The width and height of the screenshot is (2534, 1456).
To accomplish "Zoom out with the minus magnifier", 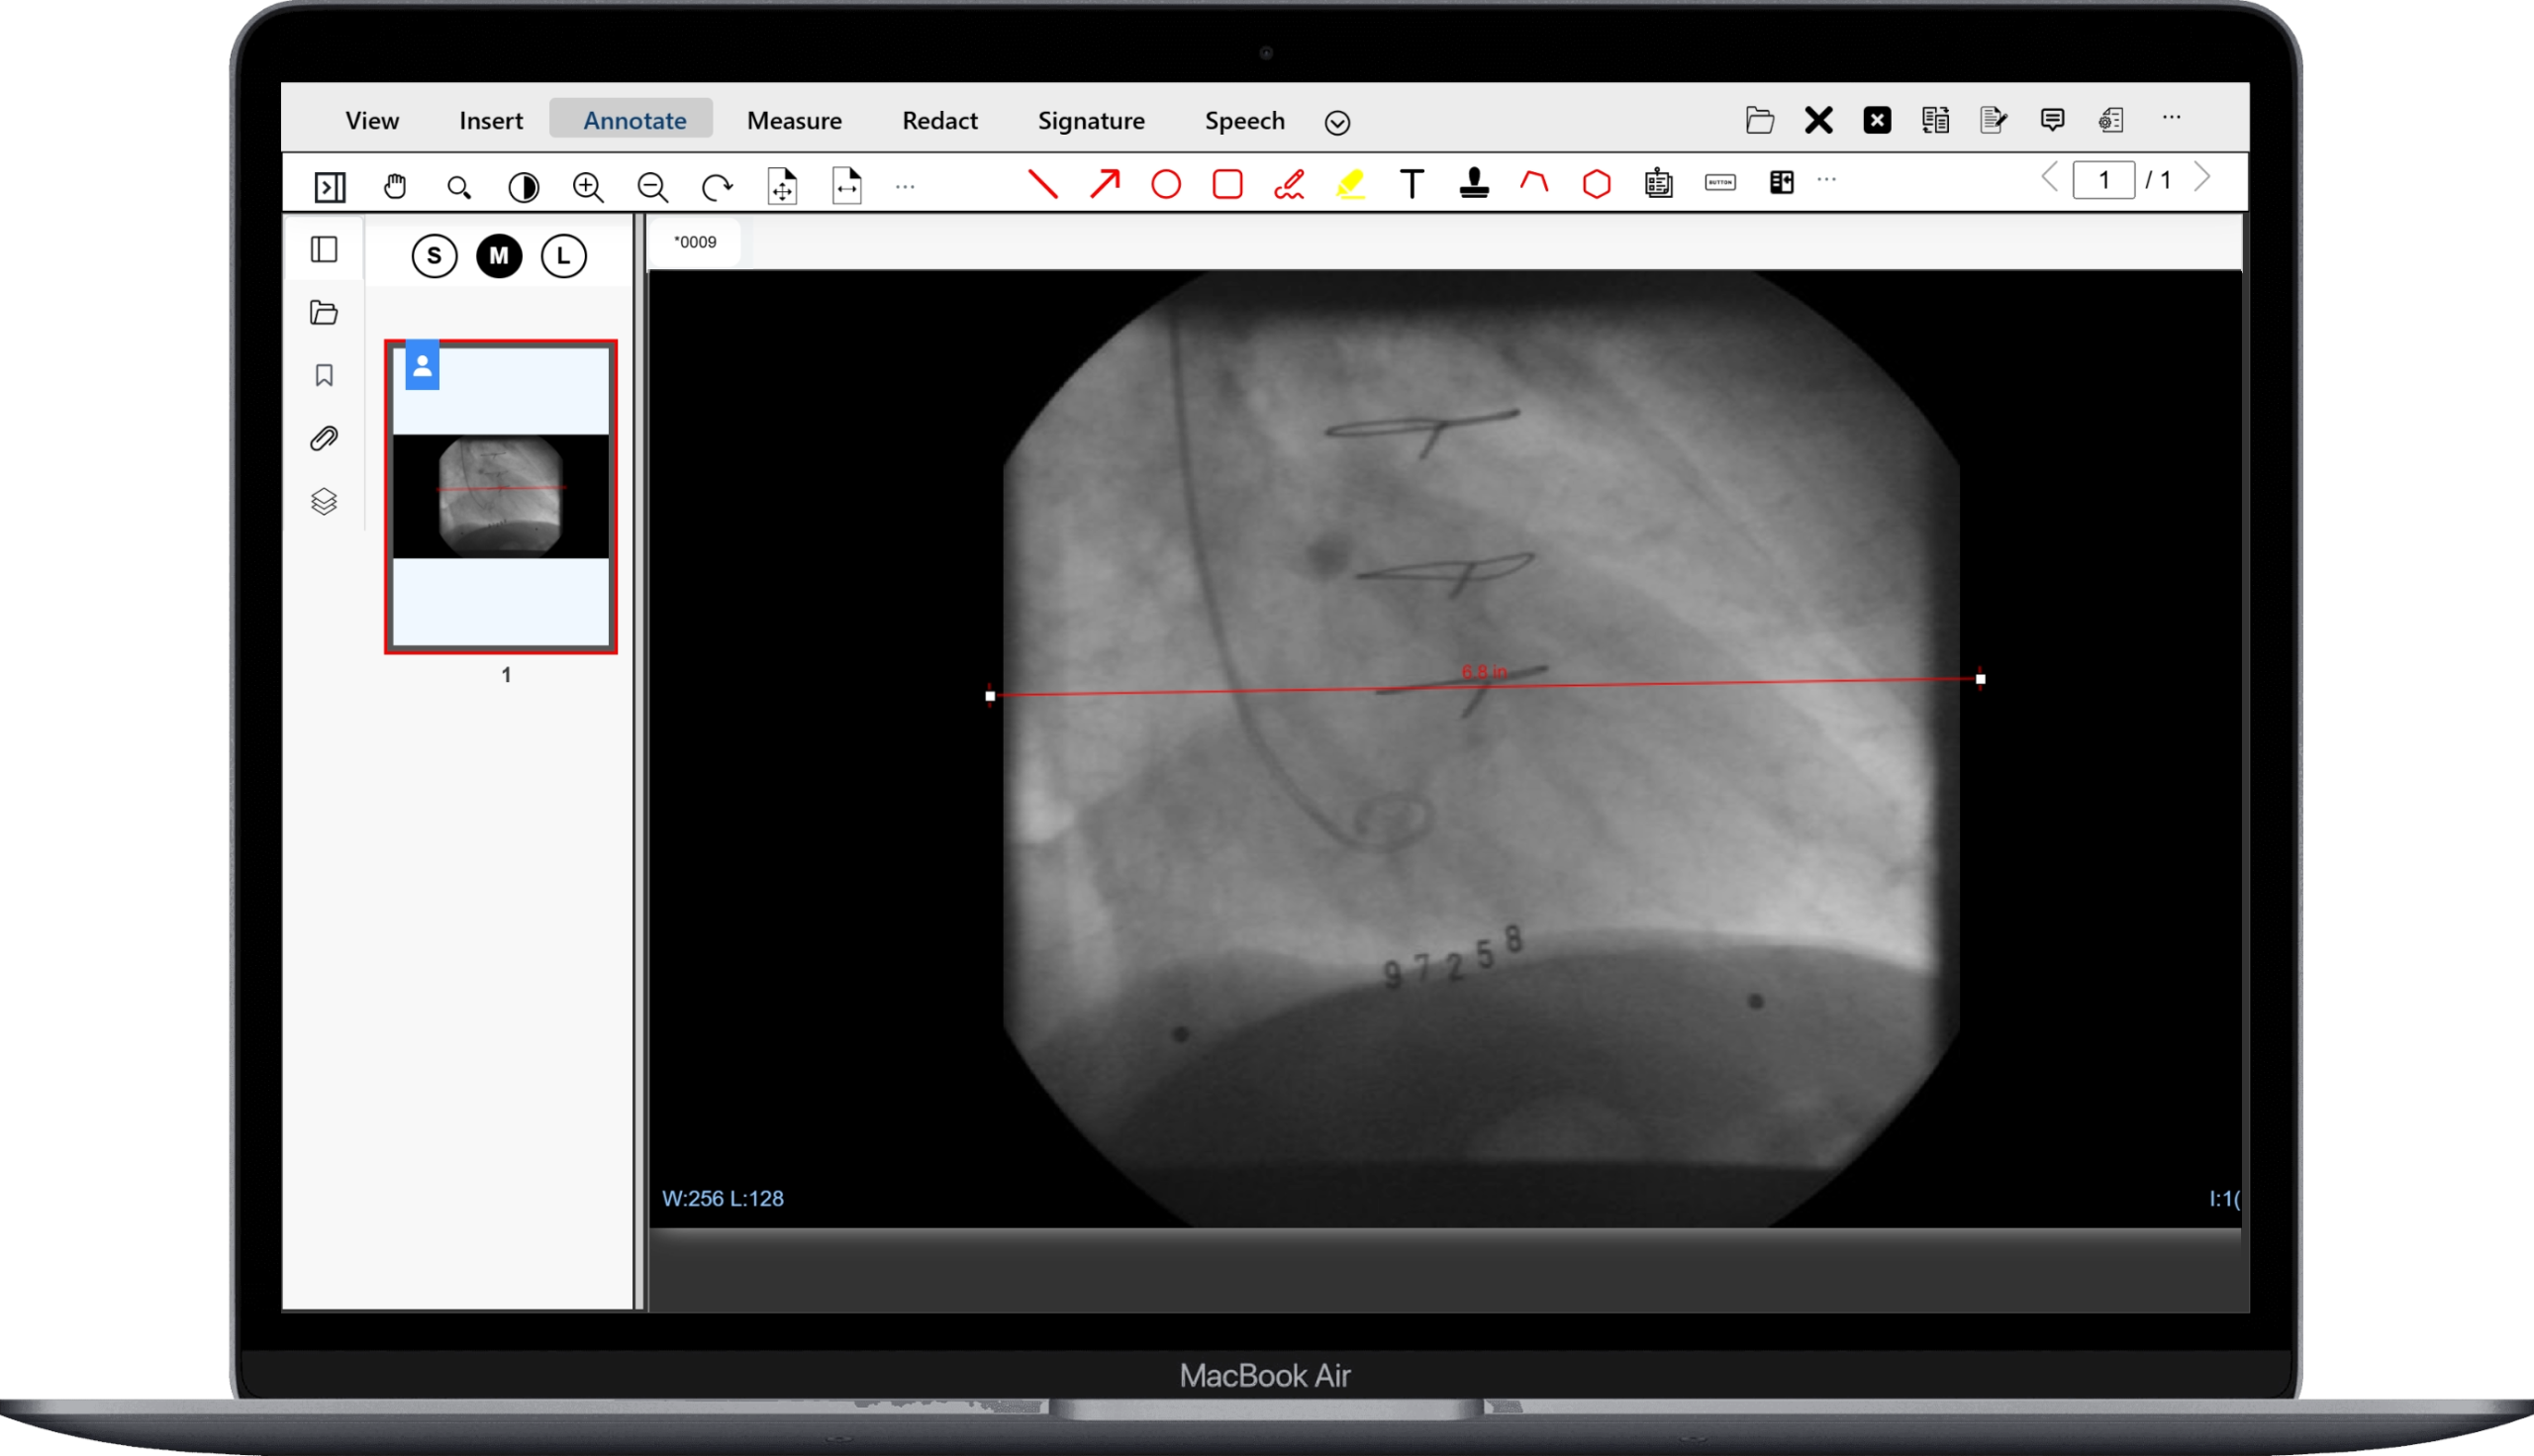I will tap(653, 187).
